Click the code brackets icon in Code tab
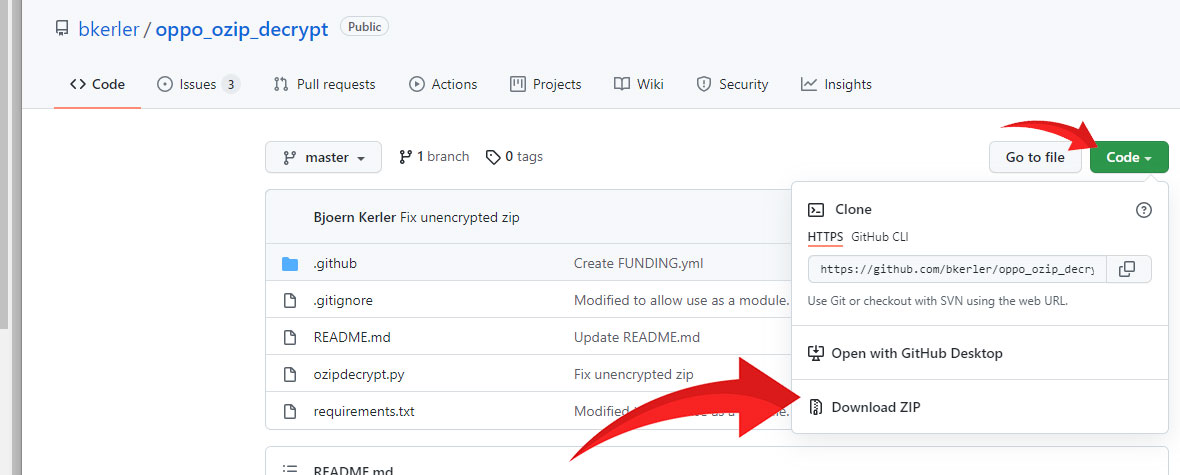This screenshot has height=475, width=1180. tap(78, 84)
